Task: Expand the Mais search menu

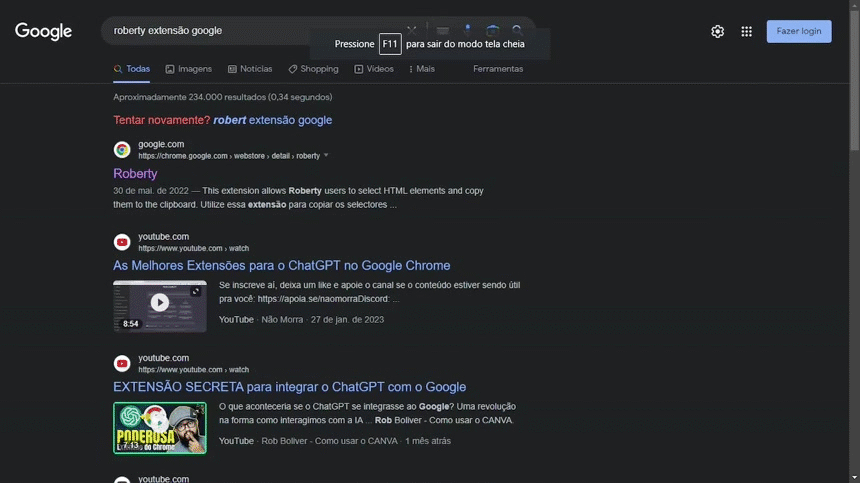Action: pos(422,69)
